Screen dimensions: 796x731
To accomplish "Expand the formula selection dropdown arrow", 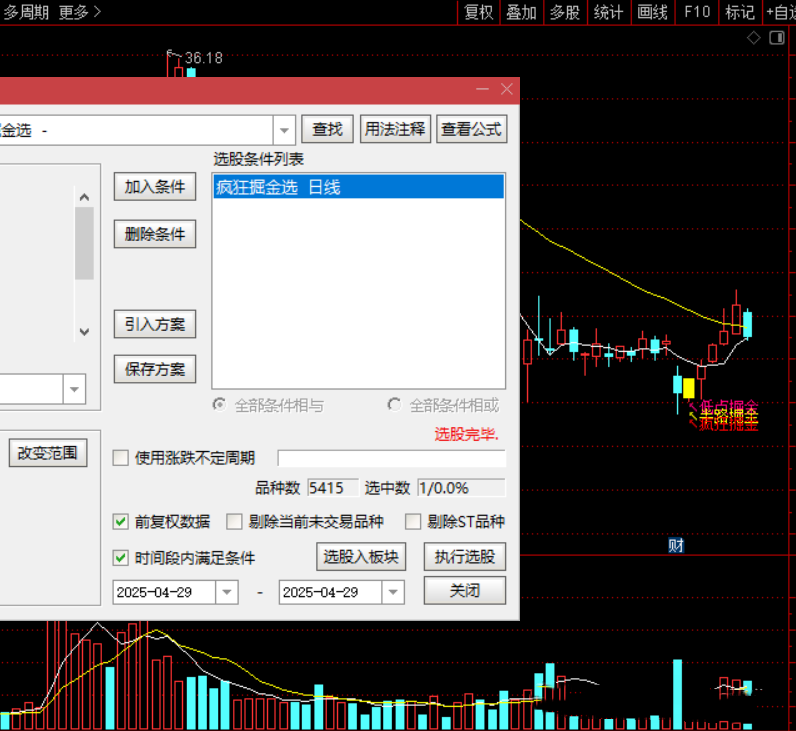I will pos(284,130).
